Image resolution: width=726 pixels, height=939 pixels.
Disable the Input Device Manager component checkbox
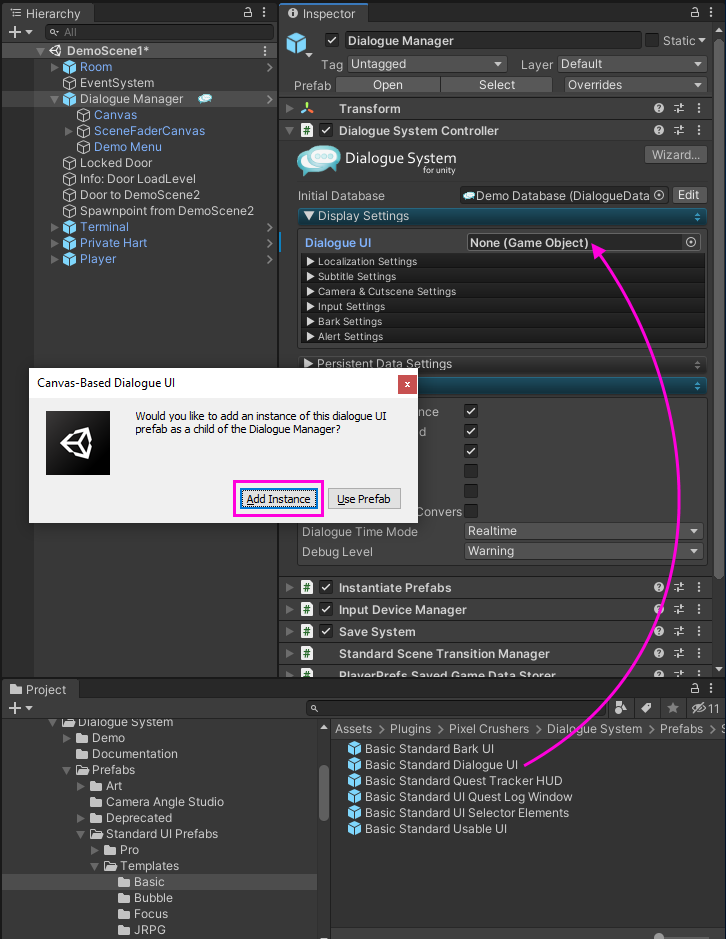(326, 609)
